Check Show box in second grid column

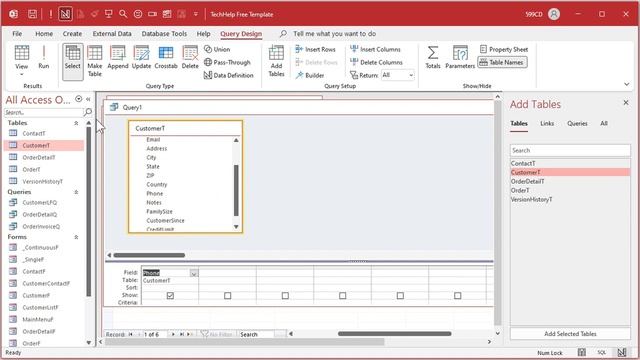227,295
